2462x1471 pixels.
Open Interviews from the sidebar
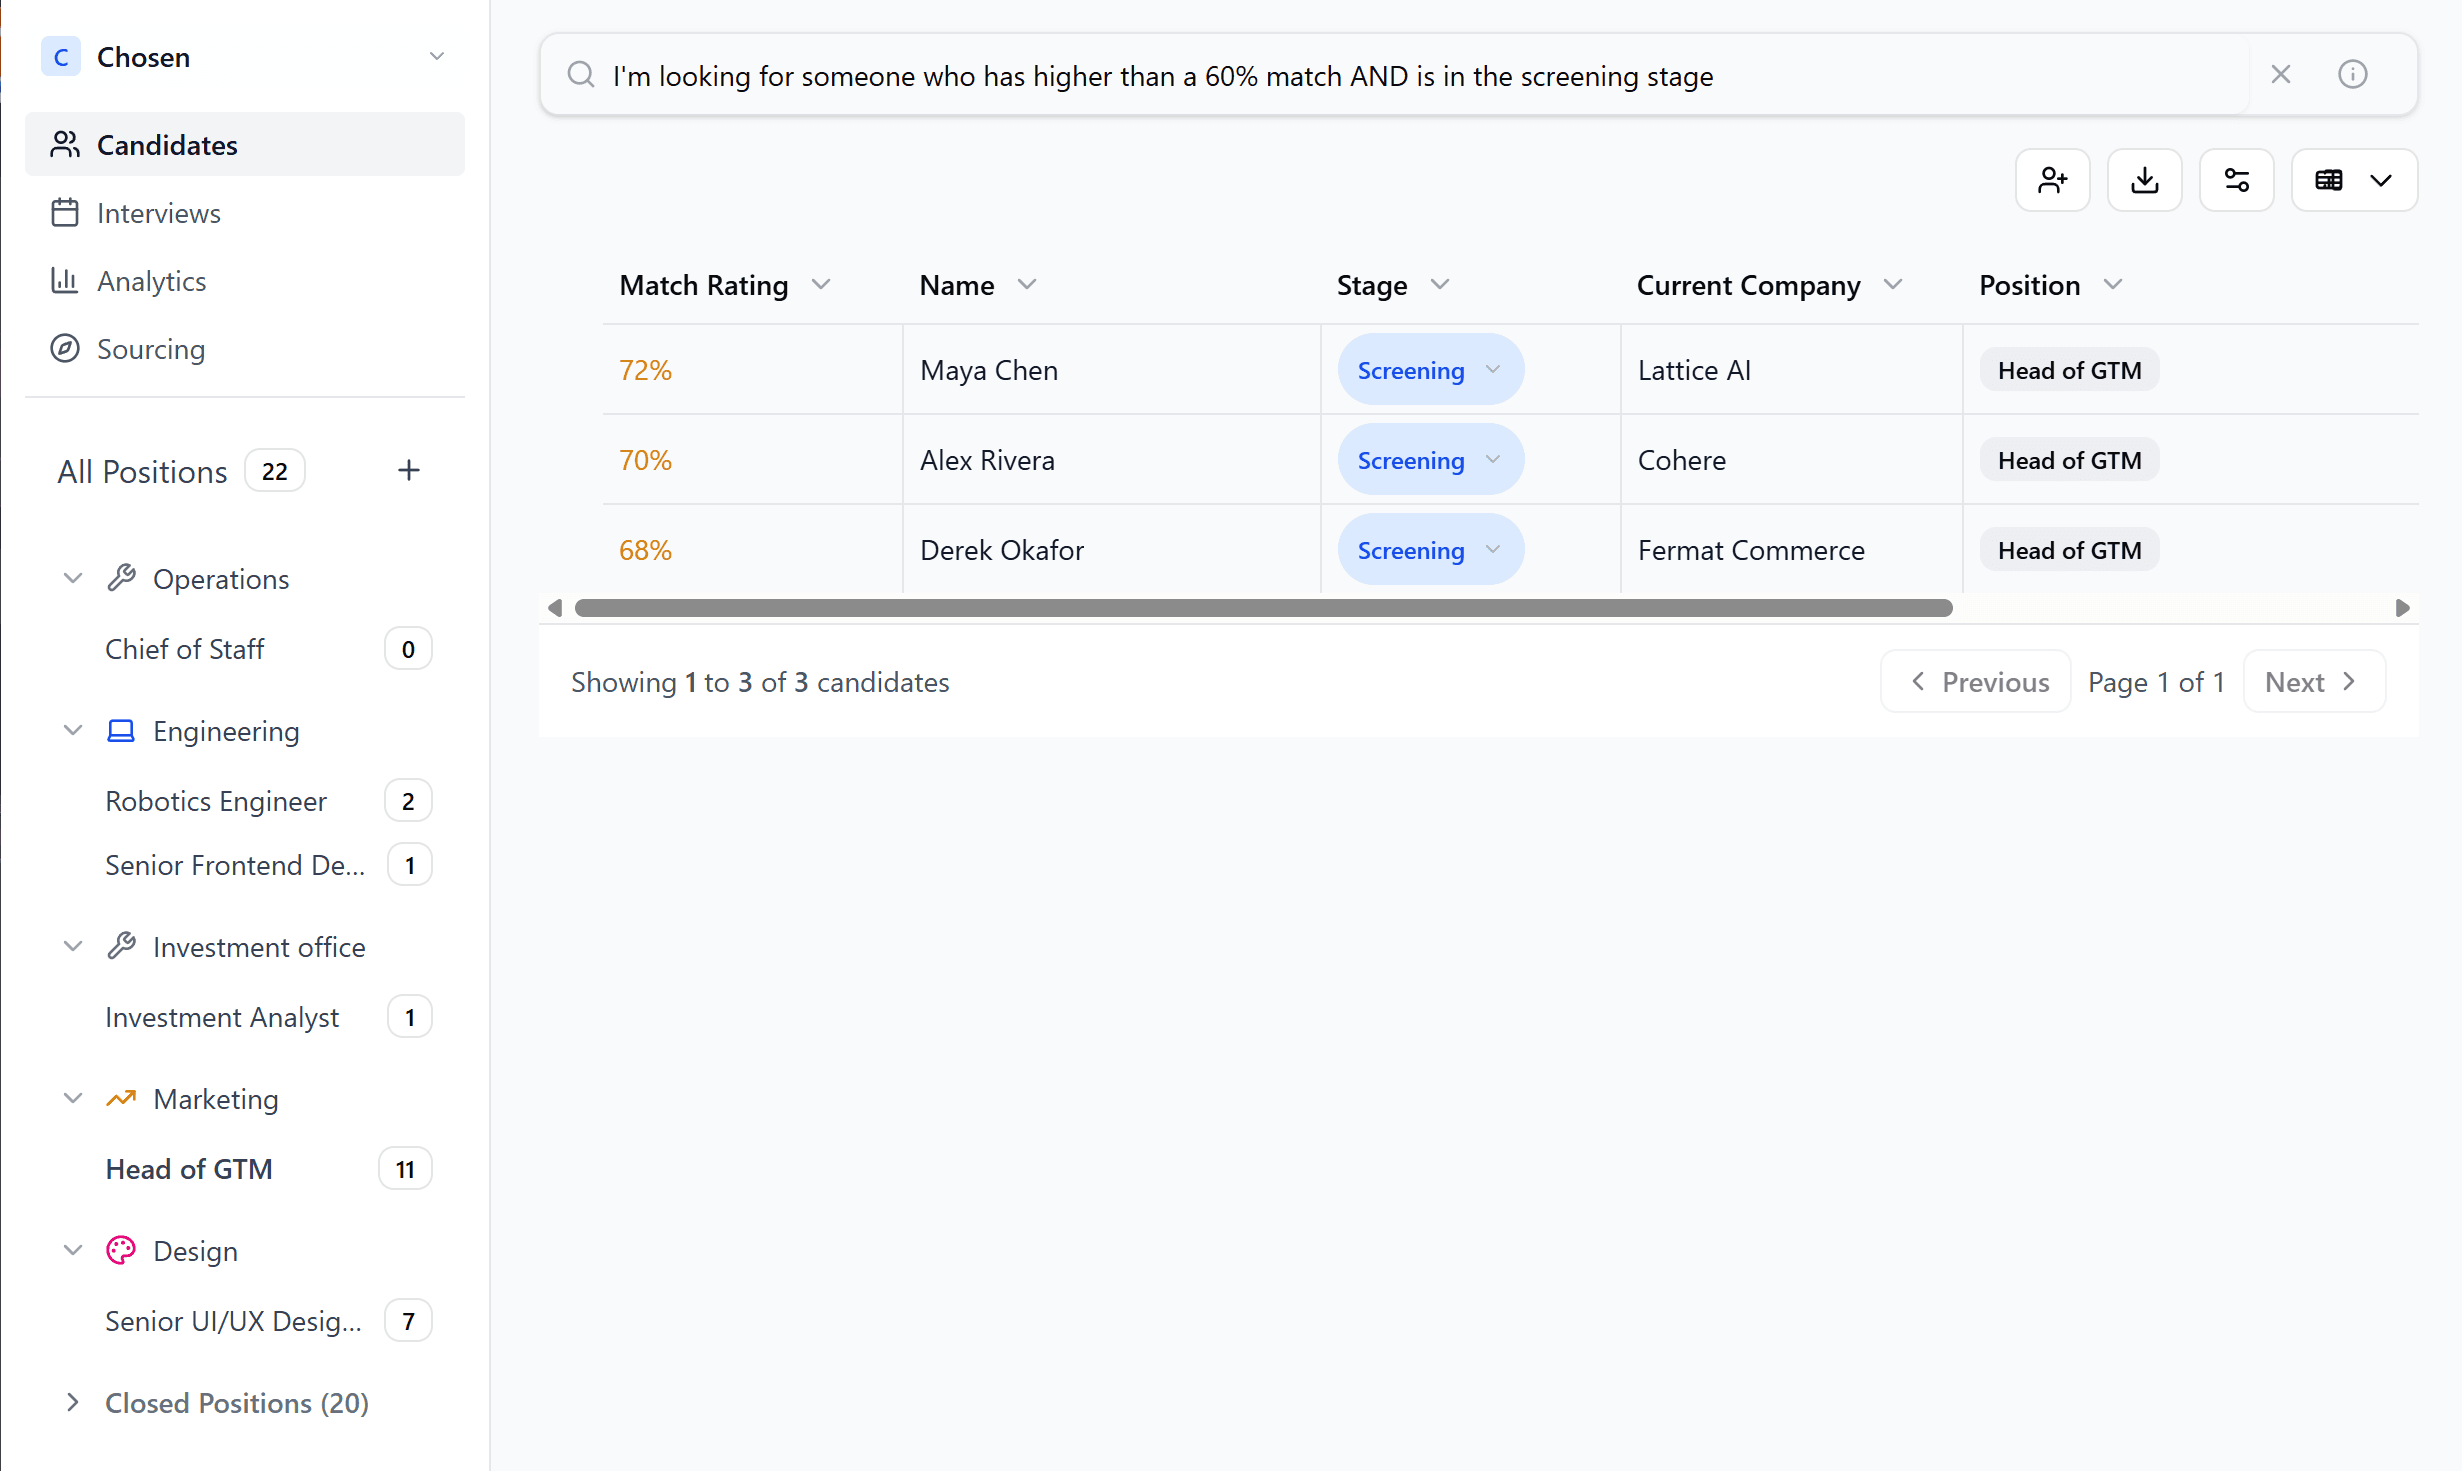(158, 212)
